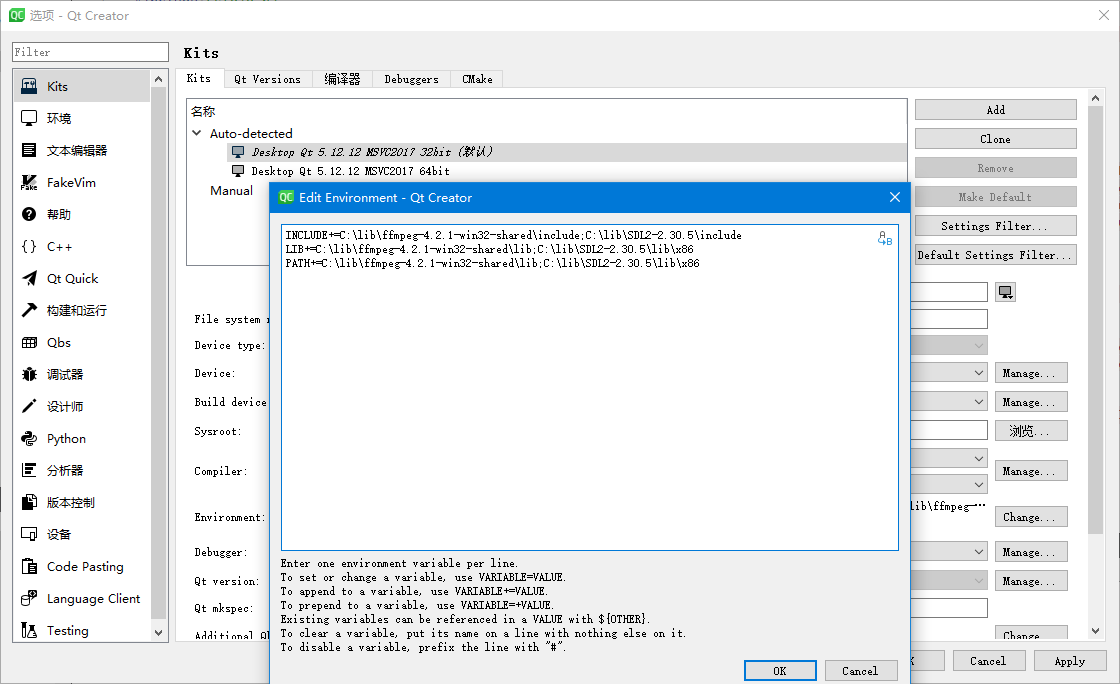This screenshot has width=1120, height=684.
Task: Open the Qt Quick settings category
Action: click(x=81, y=278)
